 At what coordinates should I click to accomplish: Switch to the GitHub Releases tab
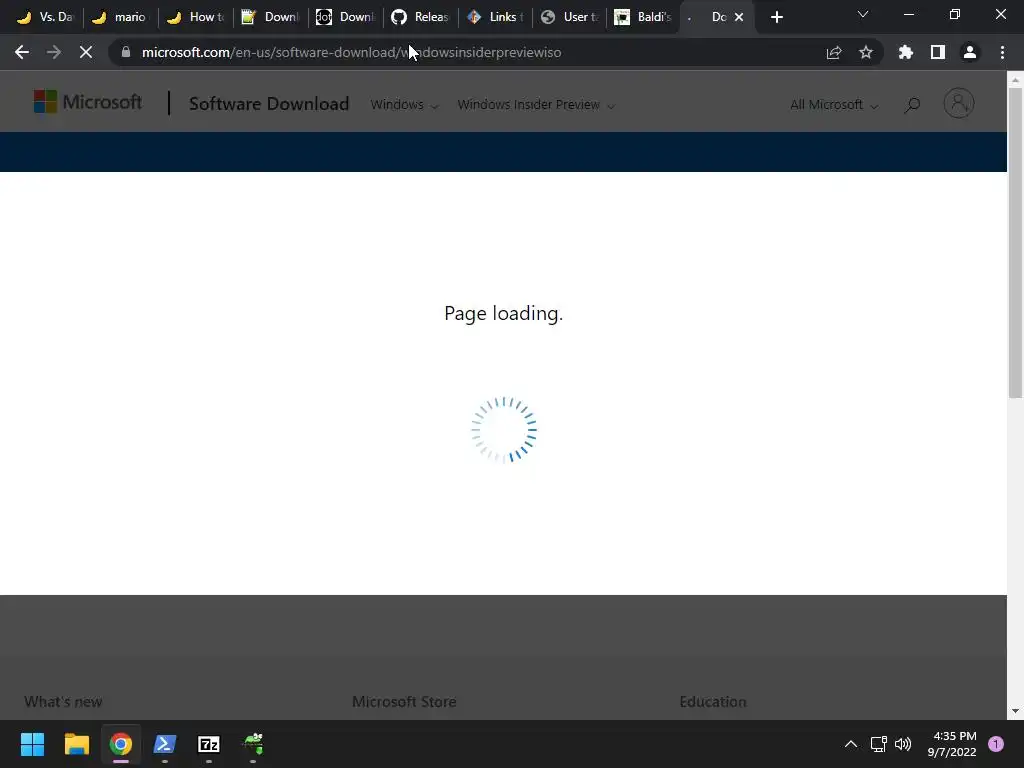click(x=421, y=17)
